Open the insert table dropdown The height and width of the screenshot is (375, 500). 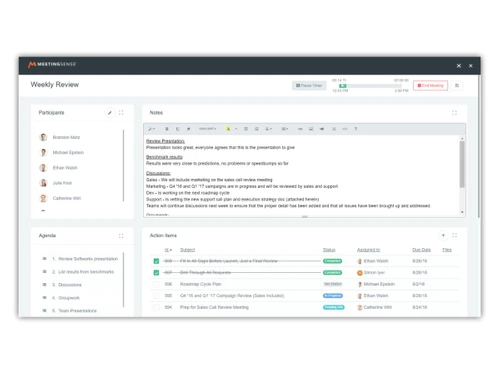[284, 129]
